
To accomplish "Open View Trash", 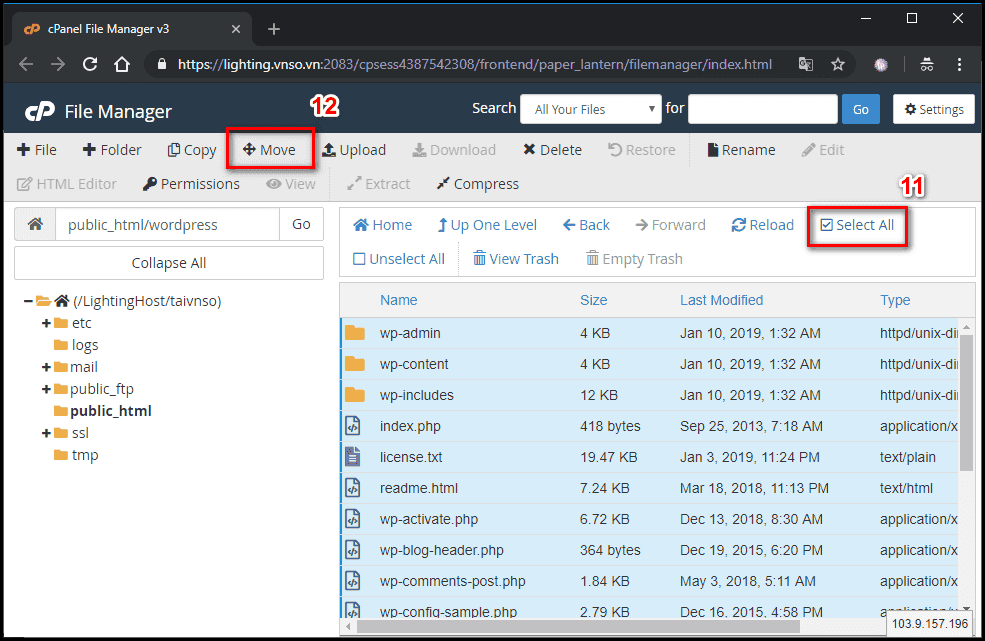I will (516, 259).
